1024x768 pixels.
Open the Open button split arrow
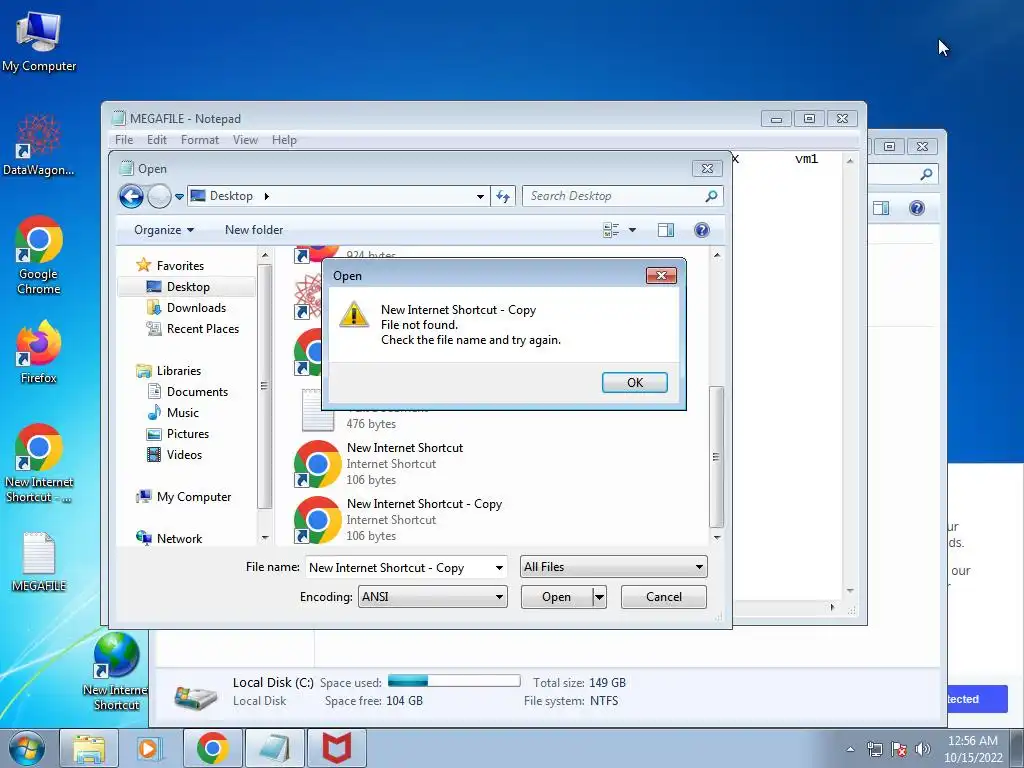[x=599, y=597]
